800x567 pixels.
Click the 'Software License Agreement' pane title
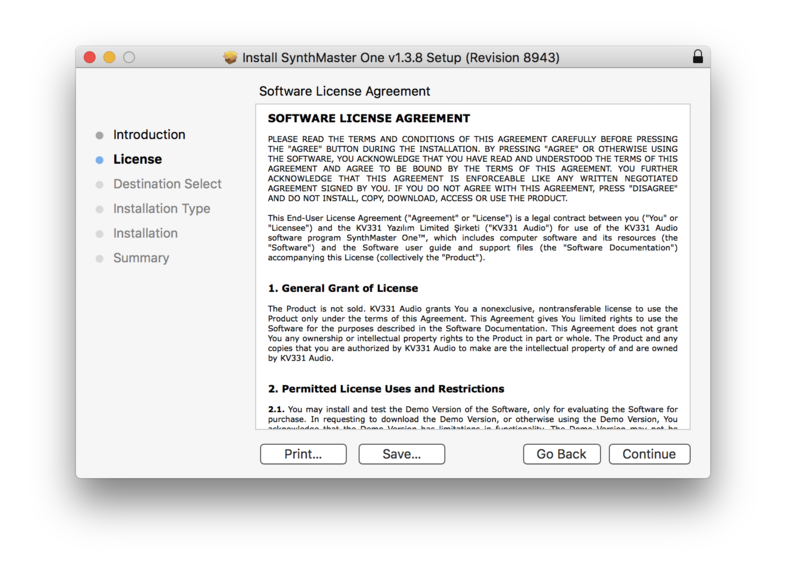click(x=344, y=91)
